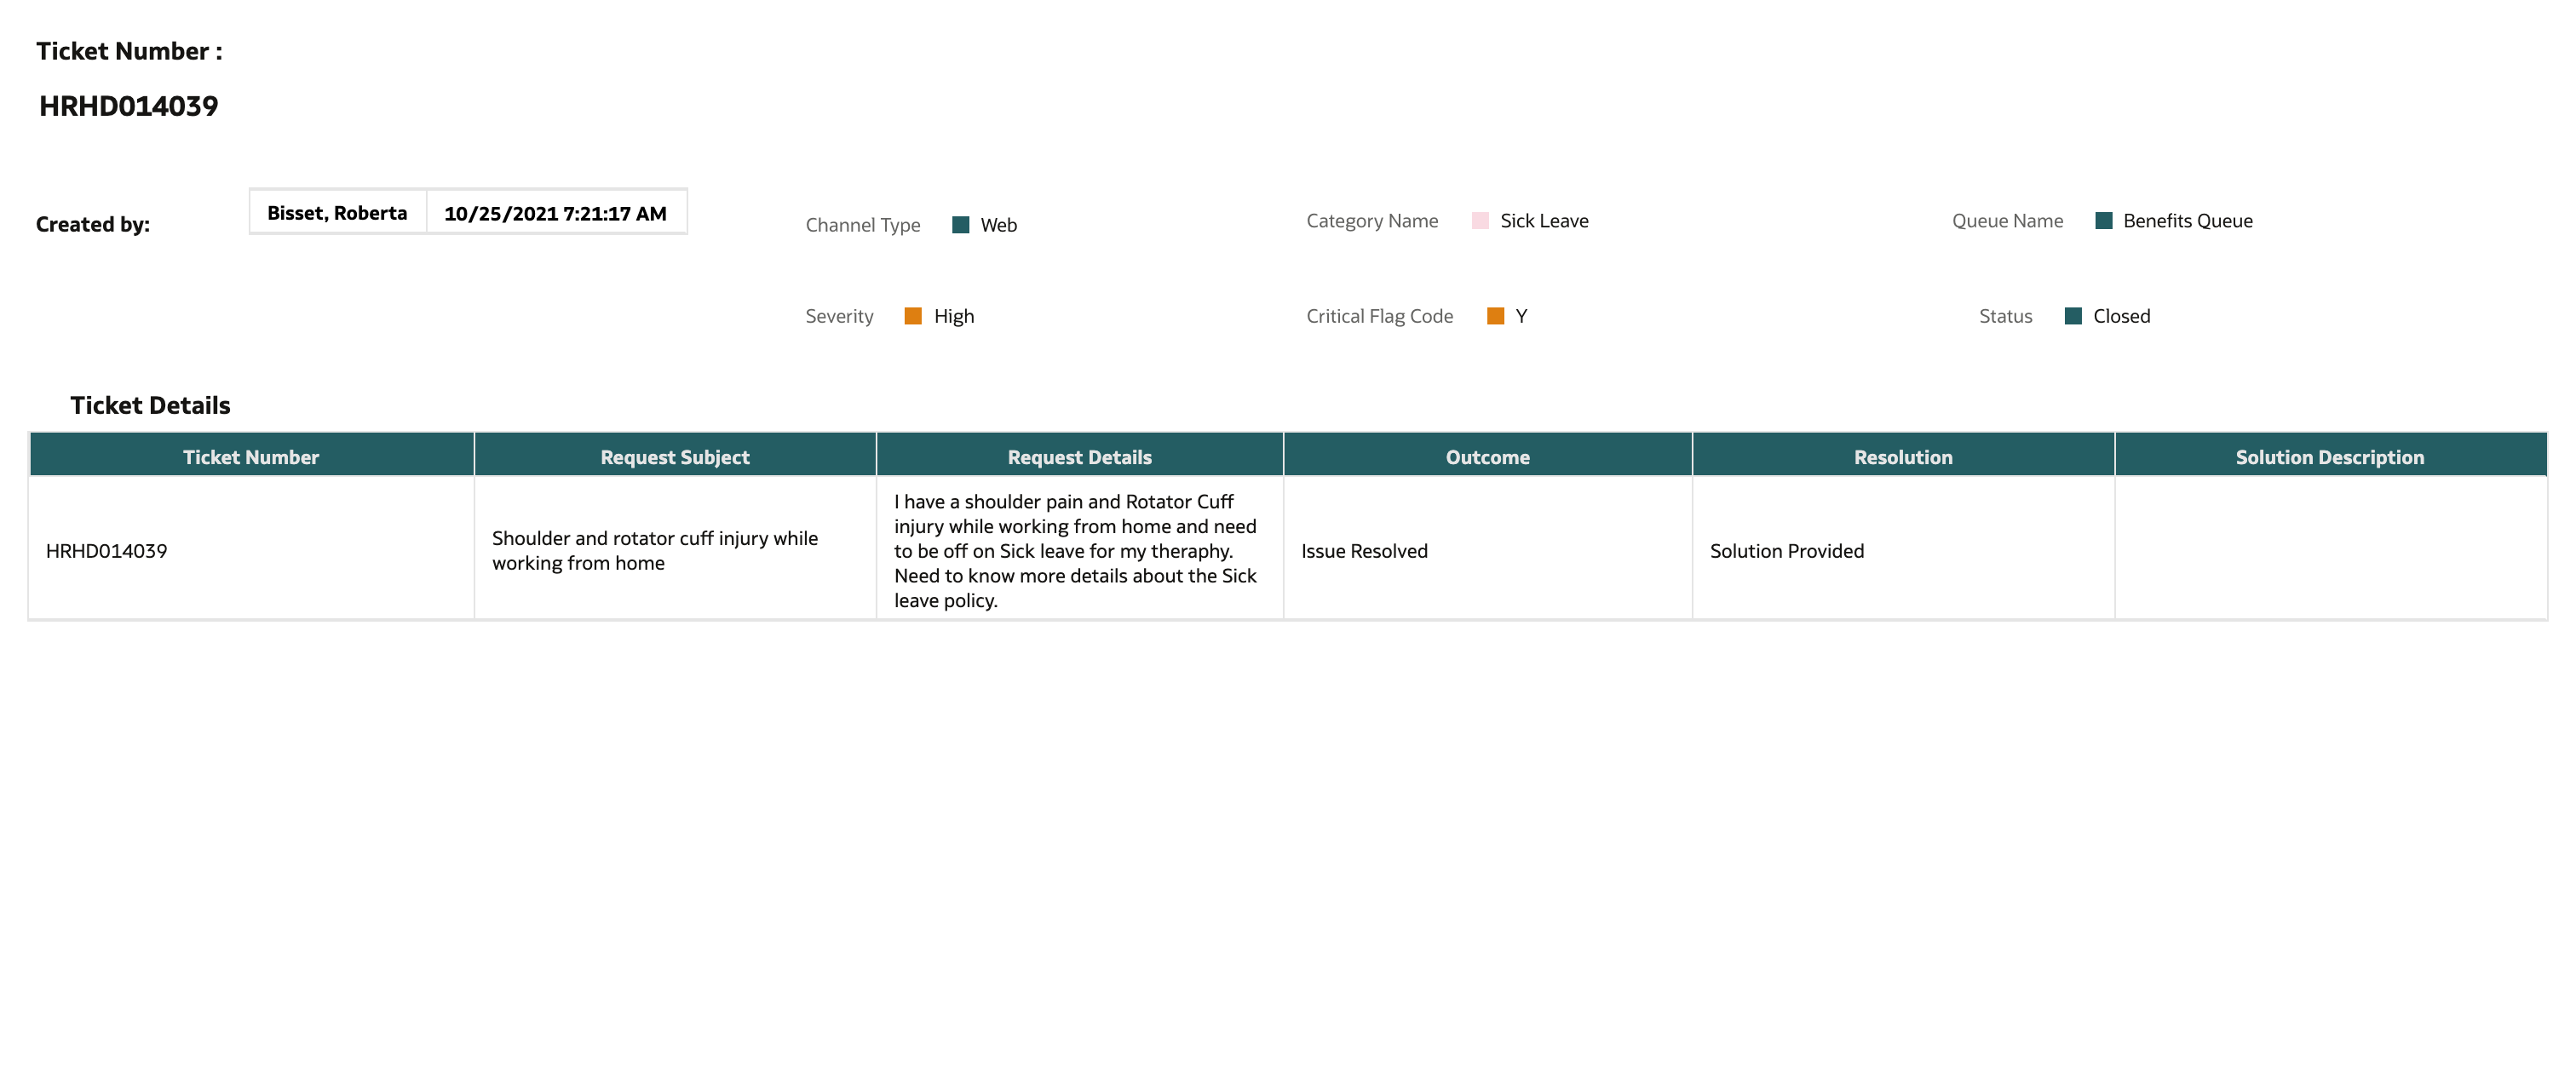Click the 'Ticket Number :' title label
This screenshot has width=2576, height=1073.
[x=129, y=51]
